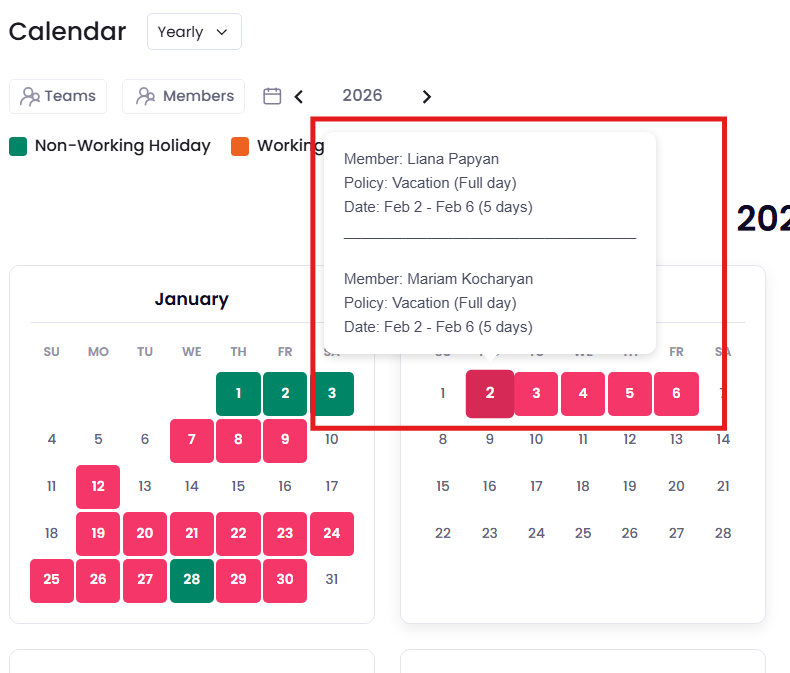
Task: Click the calendar date picker icon
Action: click(272, 96)
